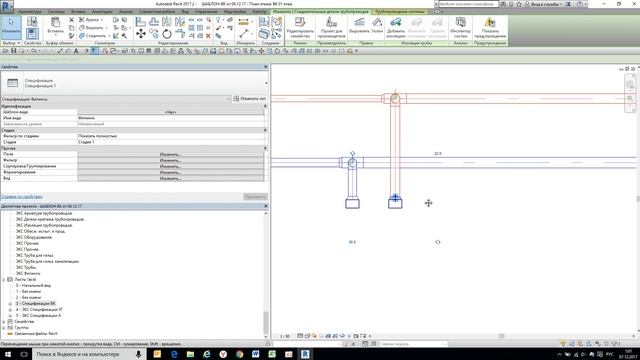Click Изменить button for Фильтр row
Screen dimensions: 640x360
pyautogui.click(x=170, y=160)
